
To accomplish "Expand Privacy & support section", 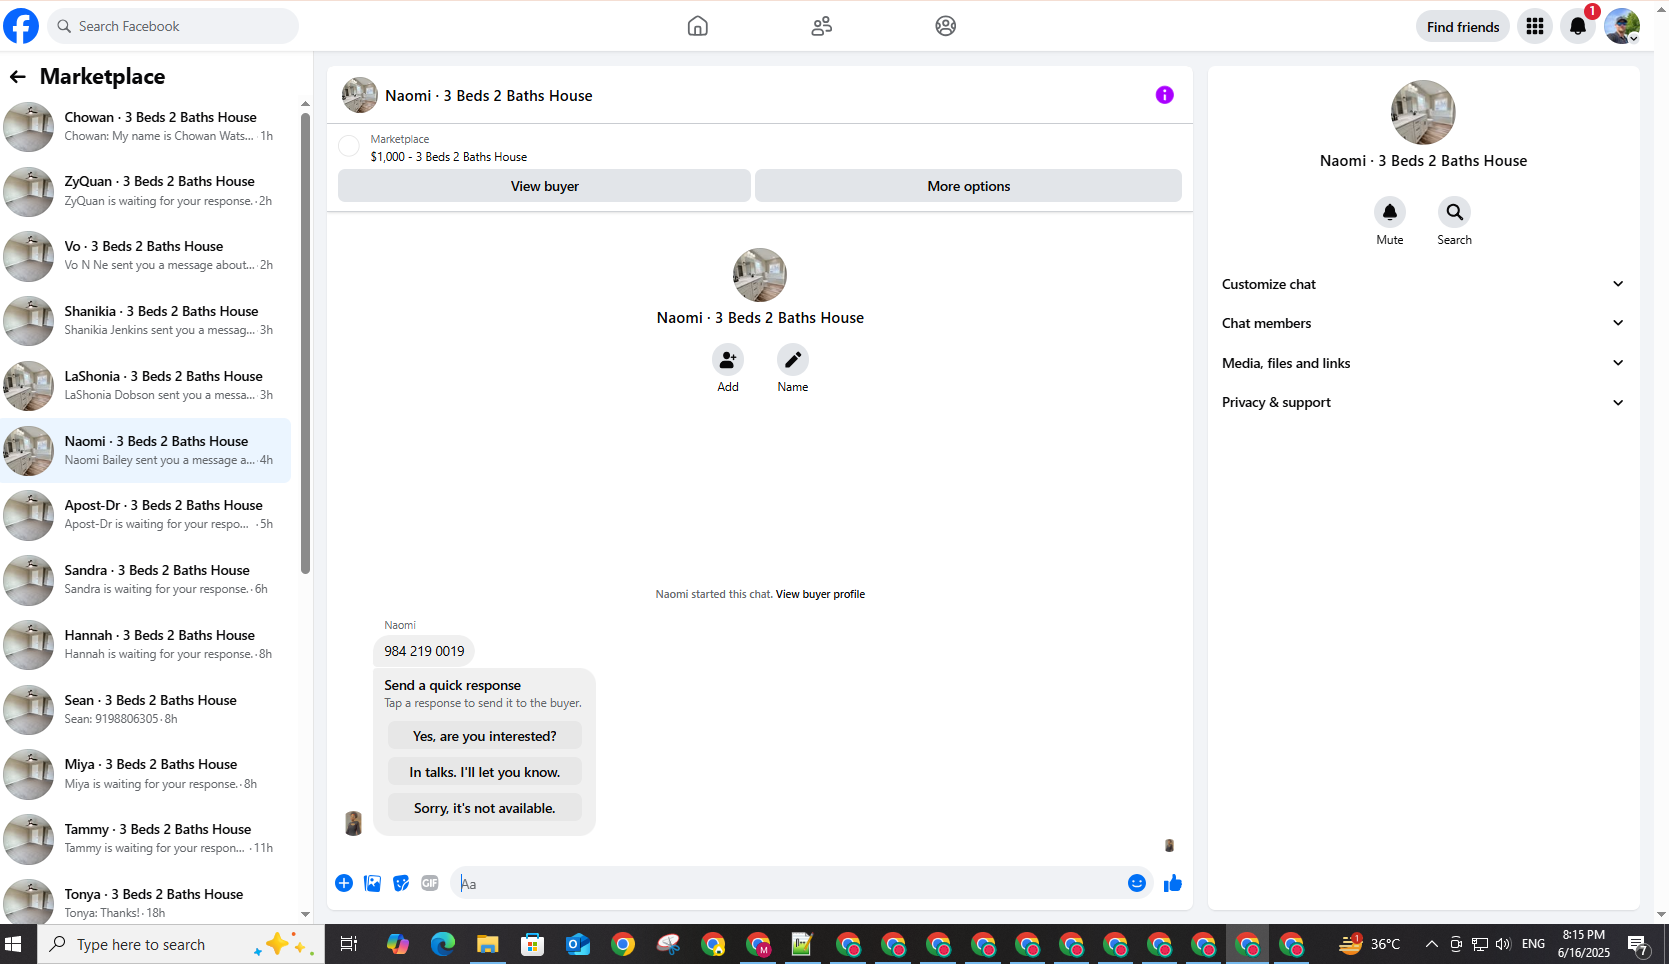I will (1422, 402).
